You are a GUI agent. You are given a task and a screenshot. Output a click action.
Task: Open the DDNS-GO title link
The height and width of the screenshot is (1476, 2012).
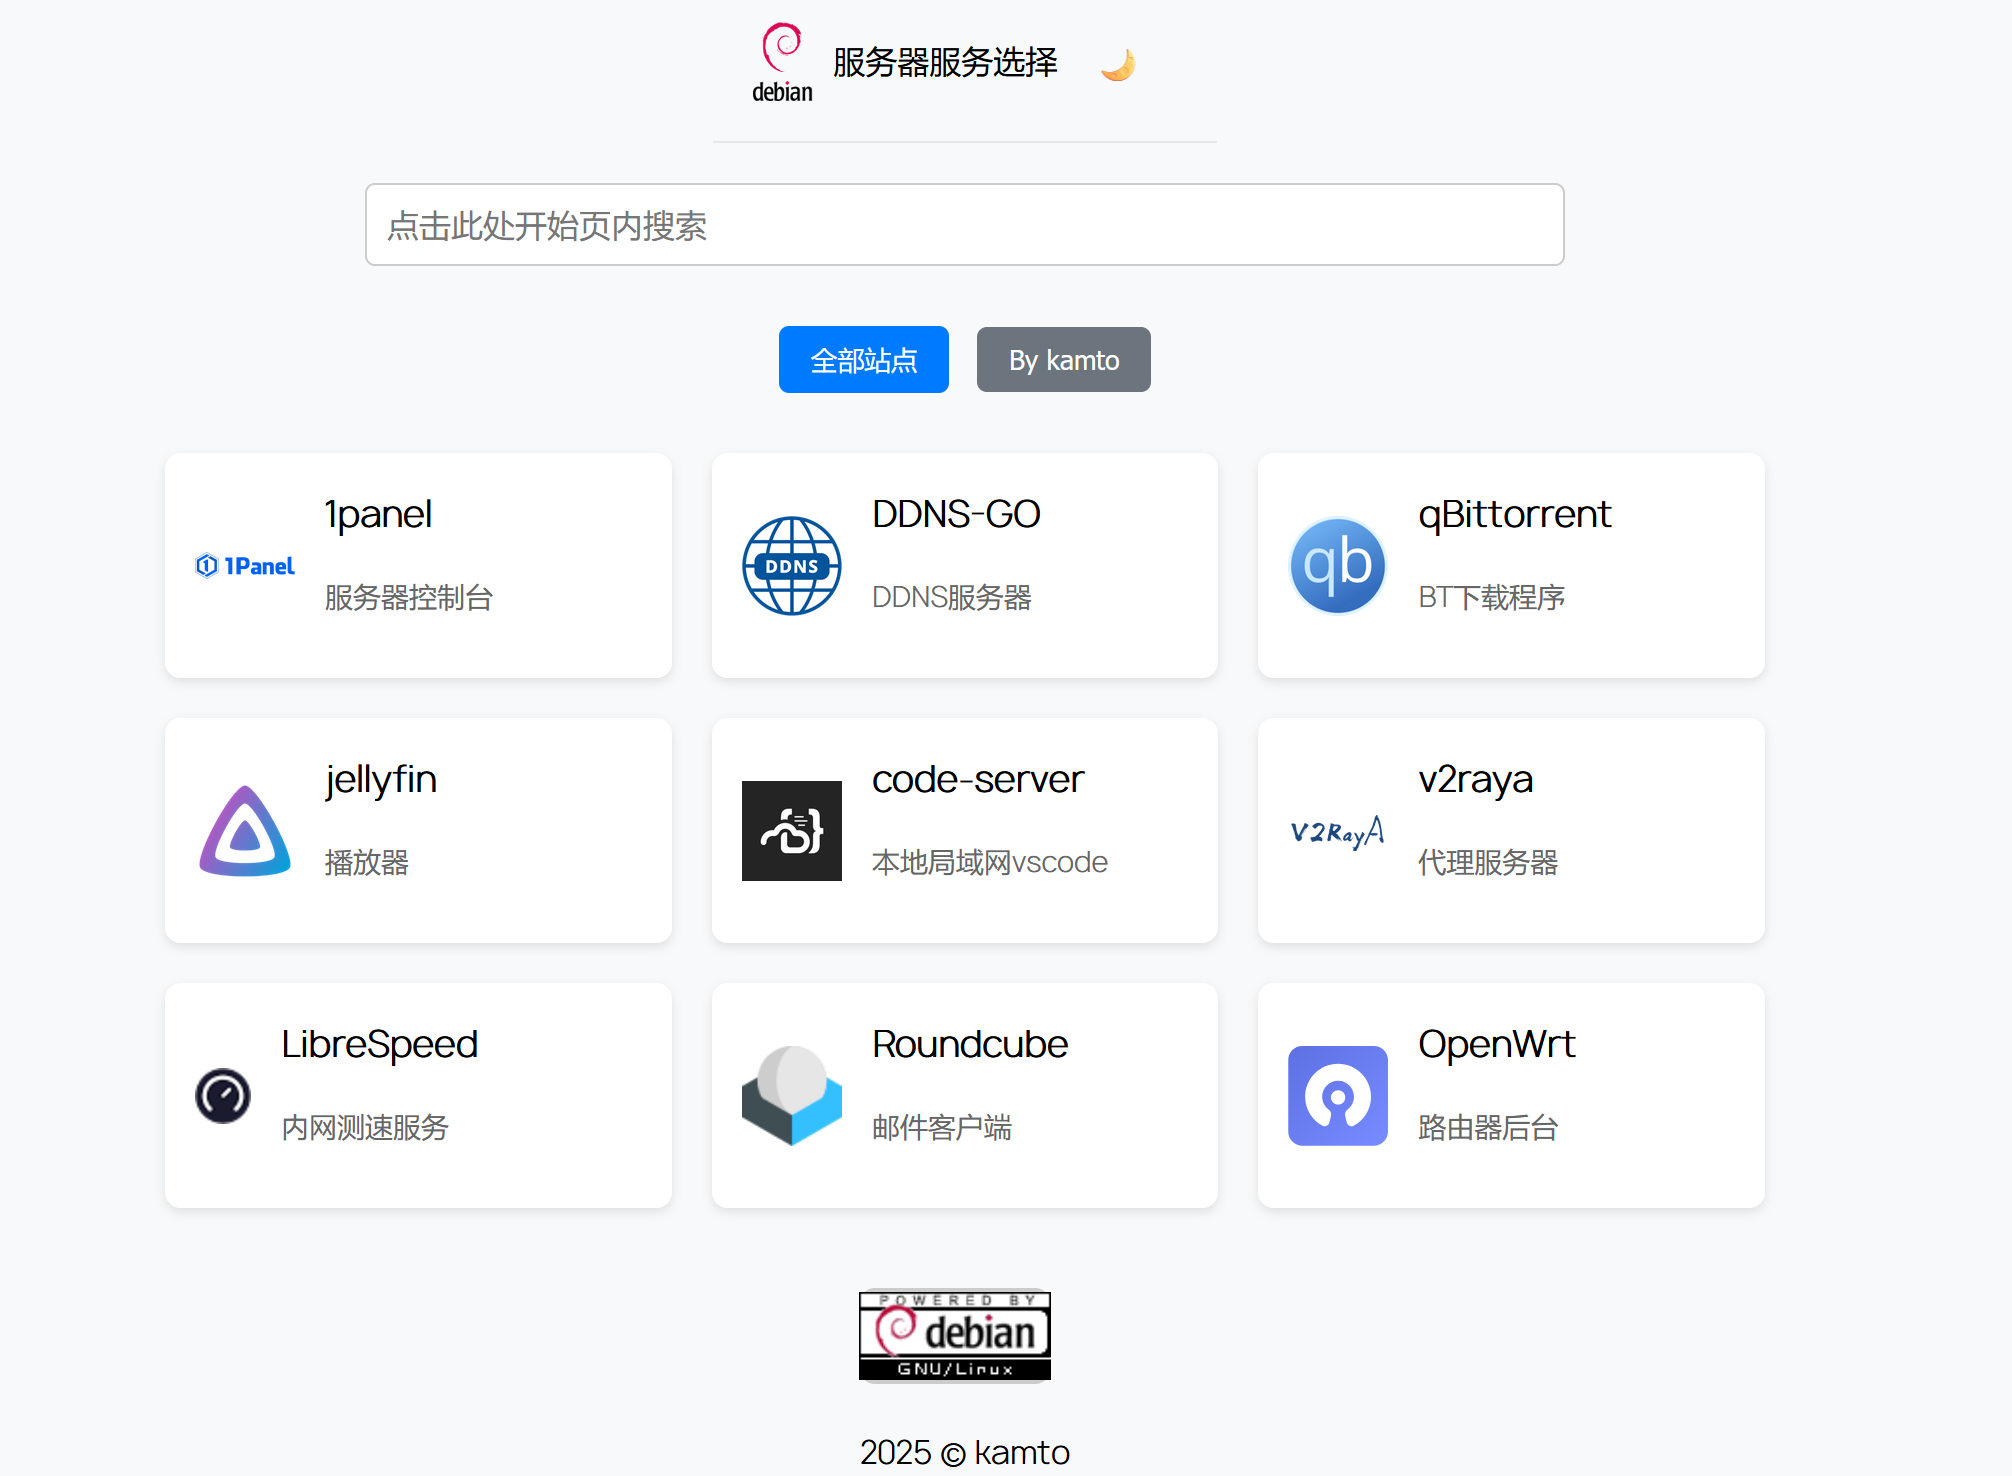tap(955, 514)
